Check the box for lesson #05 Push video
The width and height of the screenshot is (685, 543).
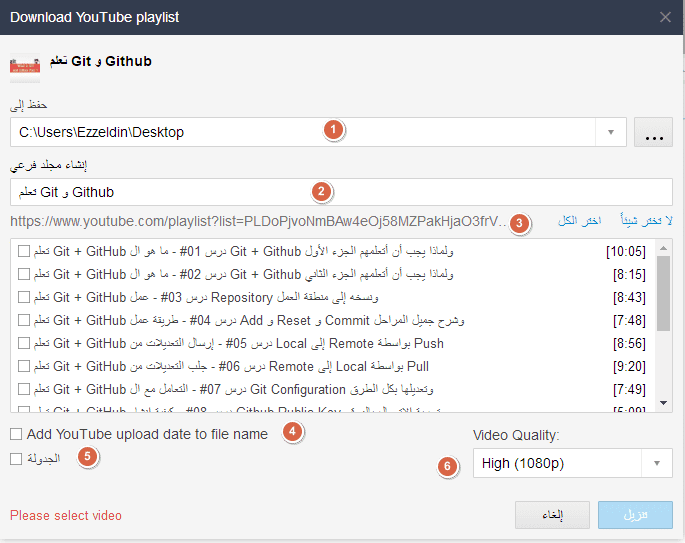click(x=24, y=343)
